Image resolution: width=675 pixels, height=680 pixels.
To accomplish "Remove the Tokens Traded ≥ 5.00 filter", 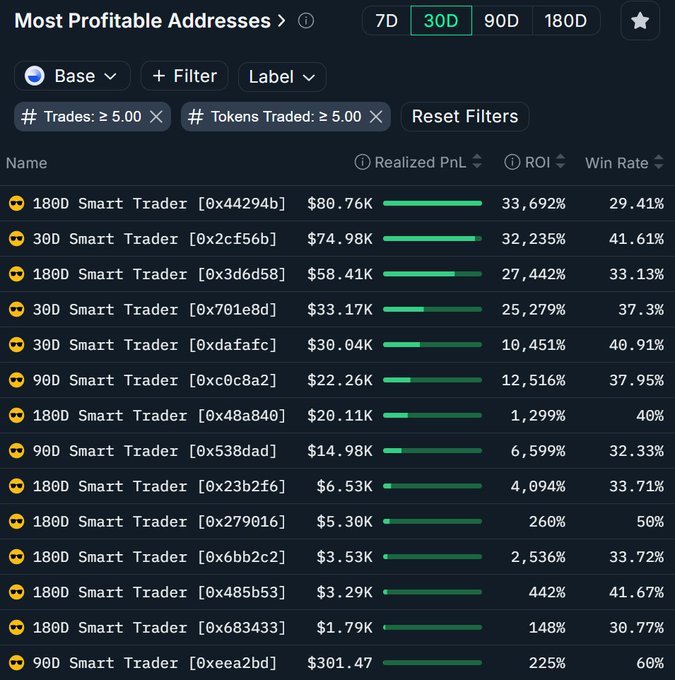I will [x=376, y=117].
